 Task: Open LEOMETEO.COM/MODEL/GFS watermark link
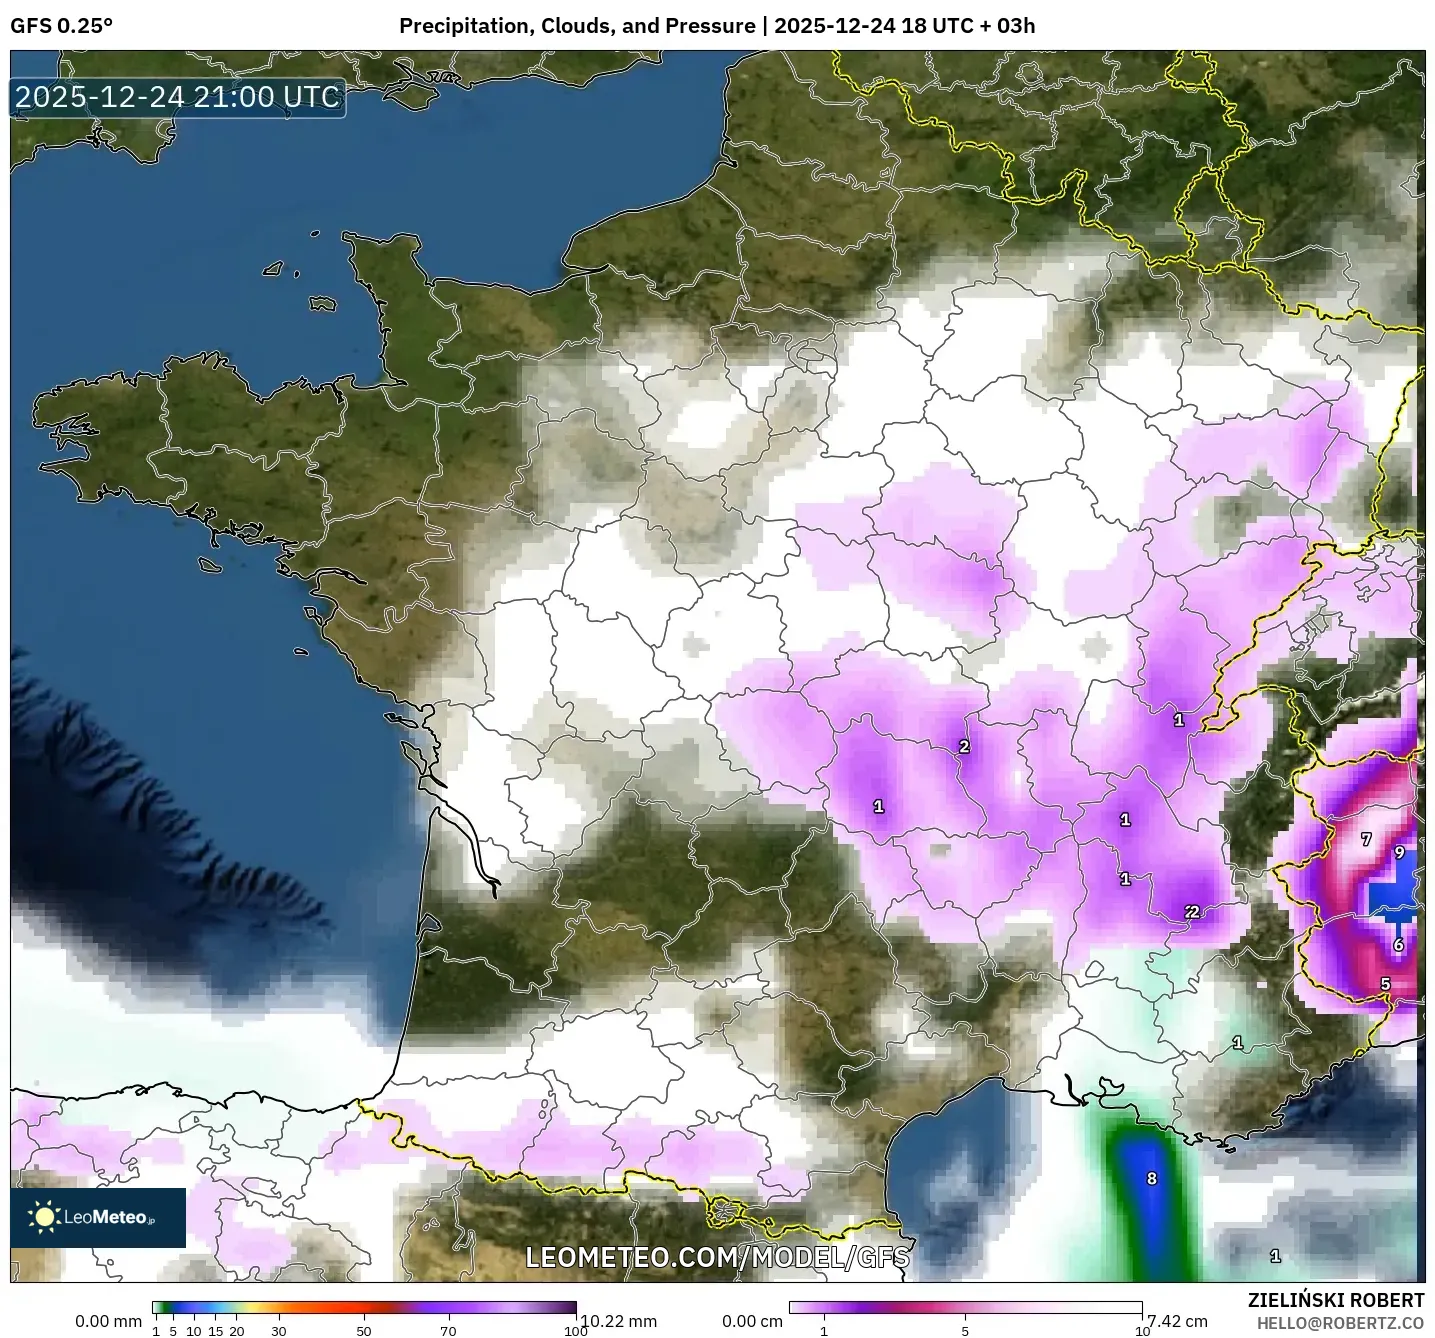click(718, 1260)
